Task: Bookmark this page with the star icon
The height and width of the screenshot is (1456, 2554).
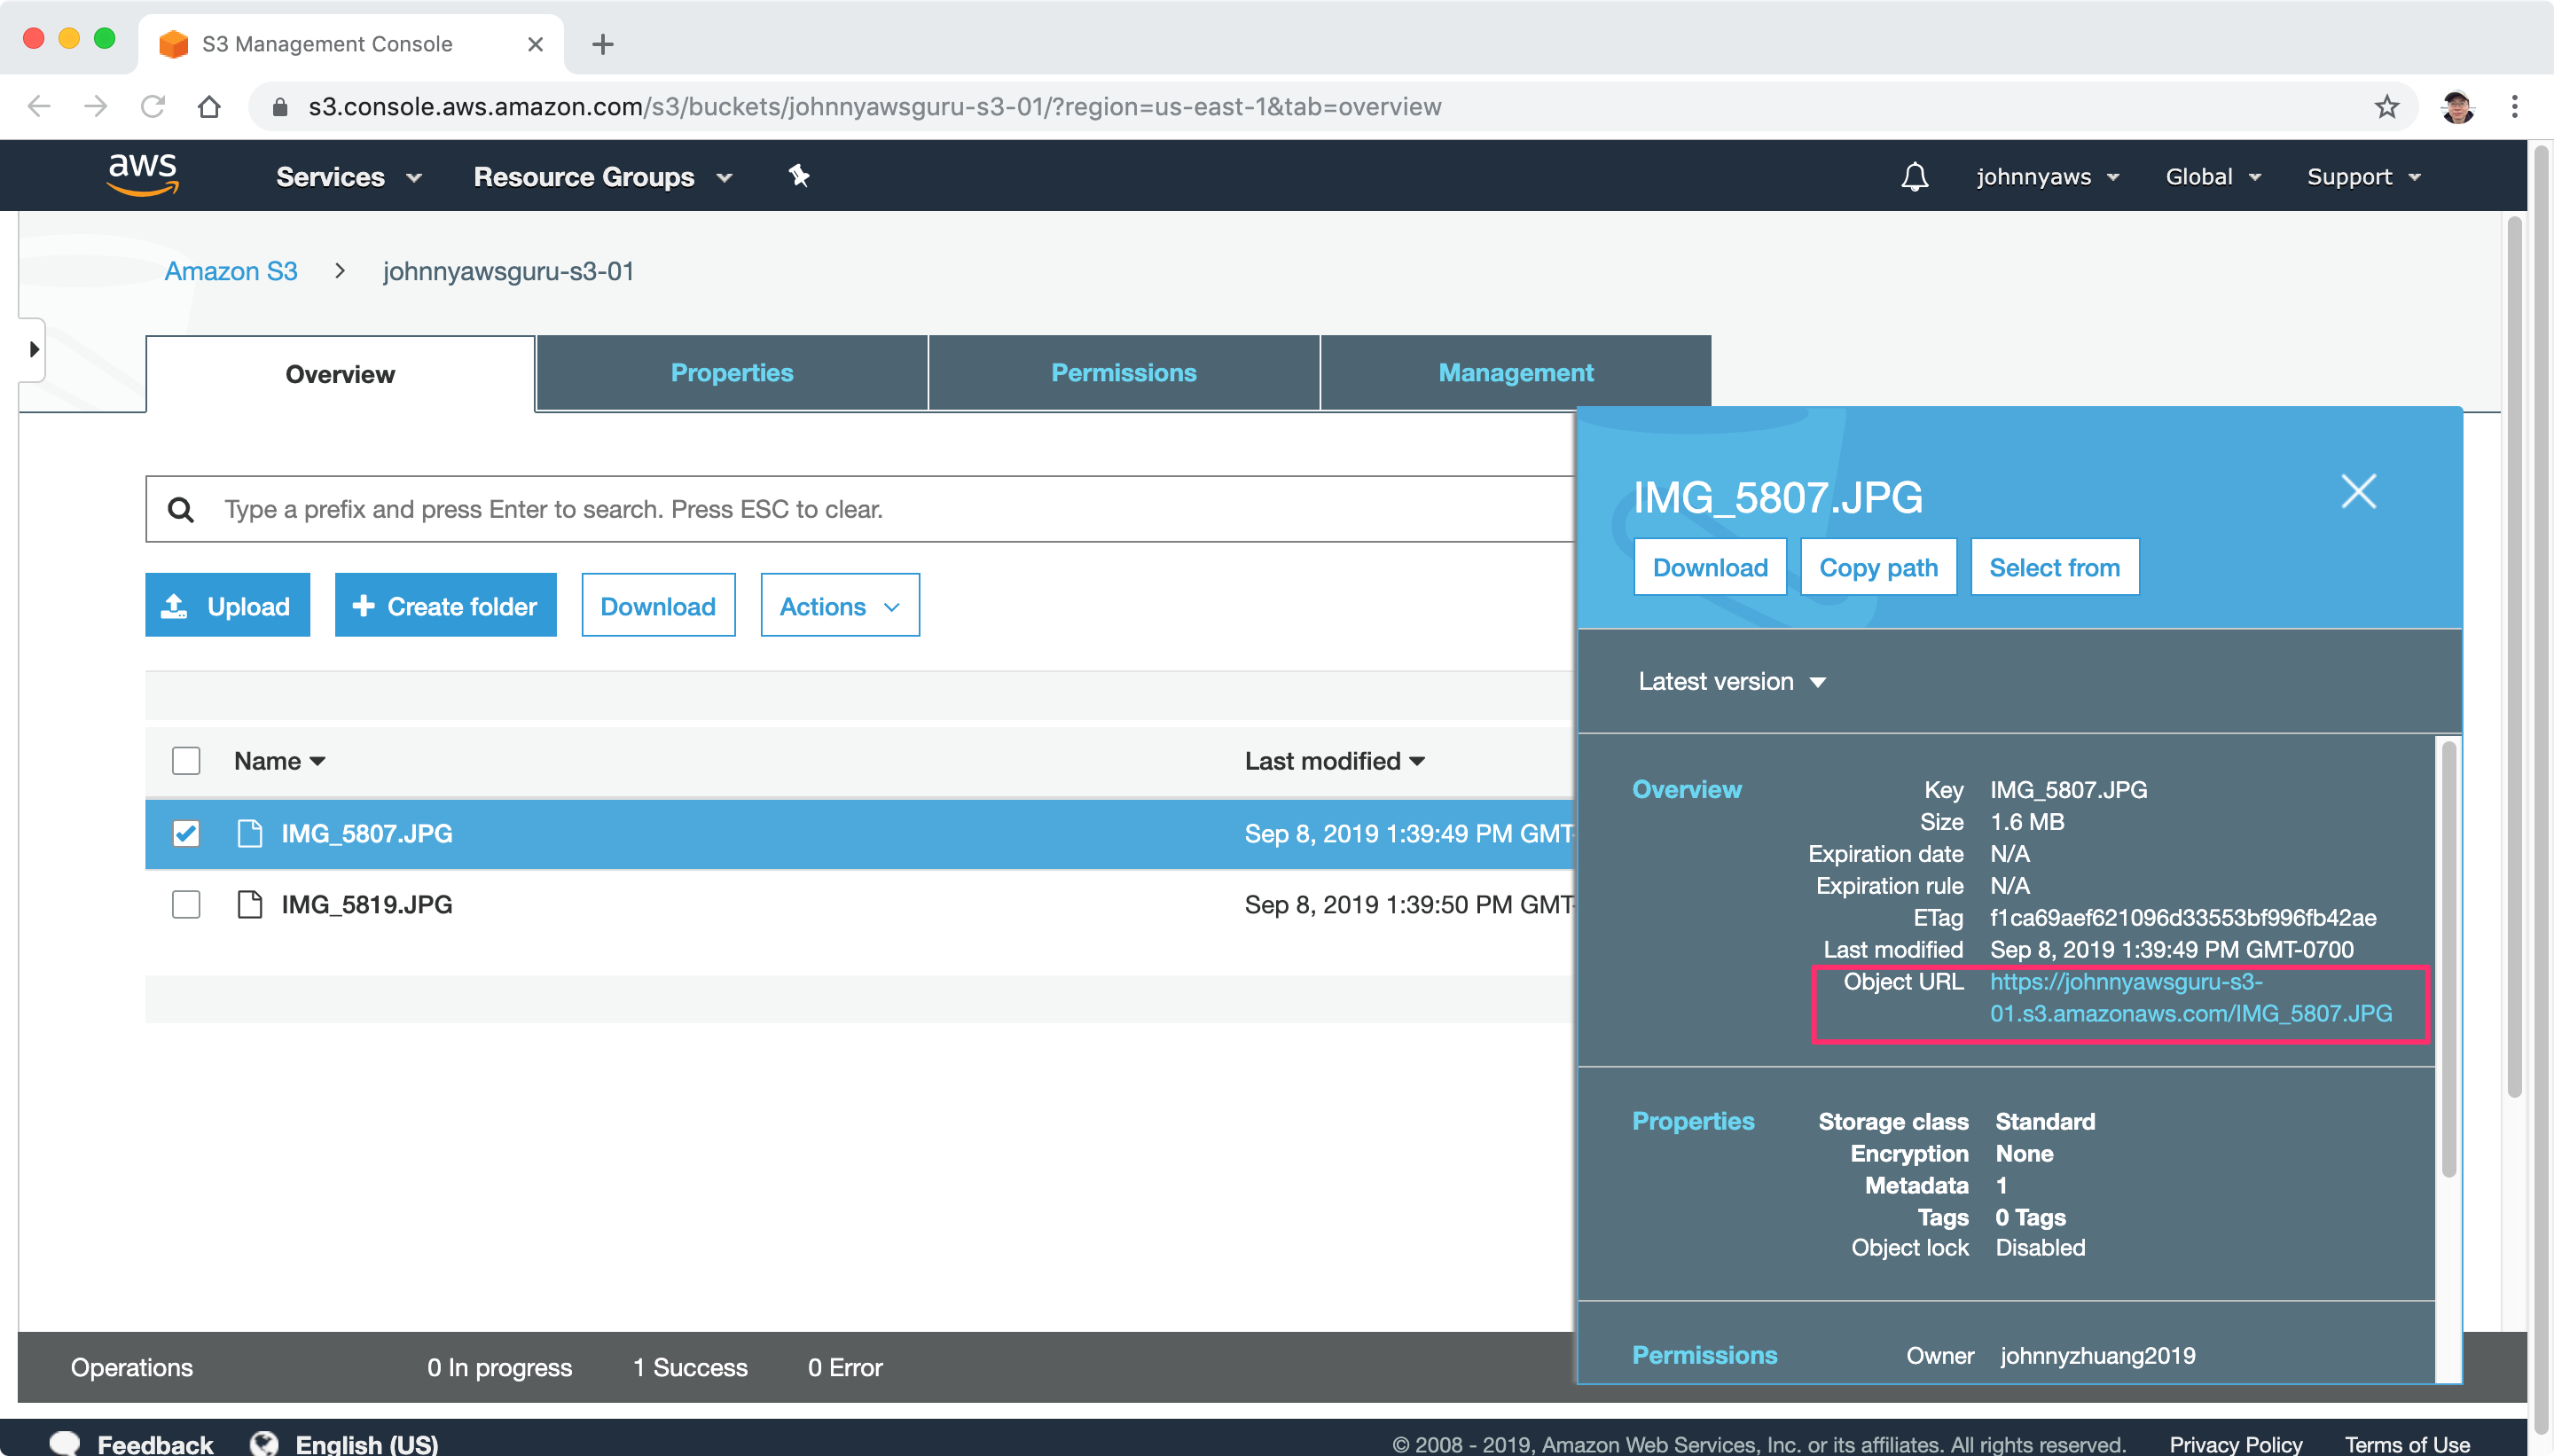Action: 2387,106
